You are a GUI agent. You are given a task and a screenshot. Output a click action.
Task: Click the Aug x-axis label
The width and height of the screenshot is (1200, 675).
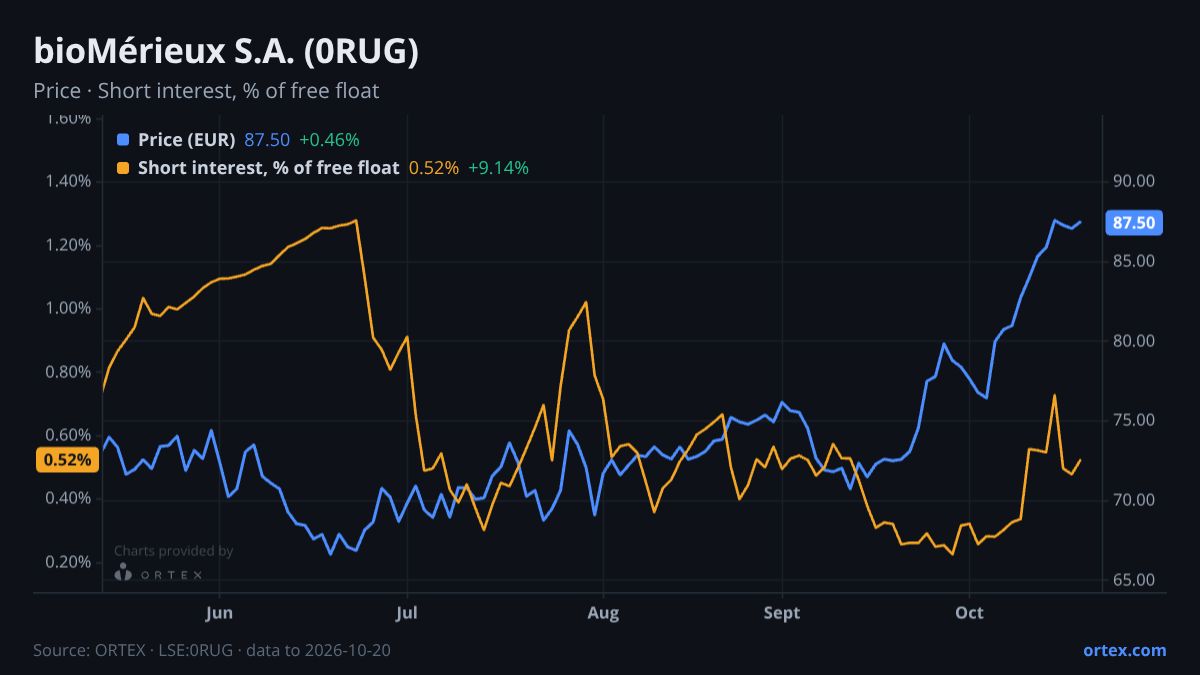point(602,613)
